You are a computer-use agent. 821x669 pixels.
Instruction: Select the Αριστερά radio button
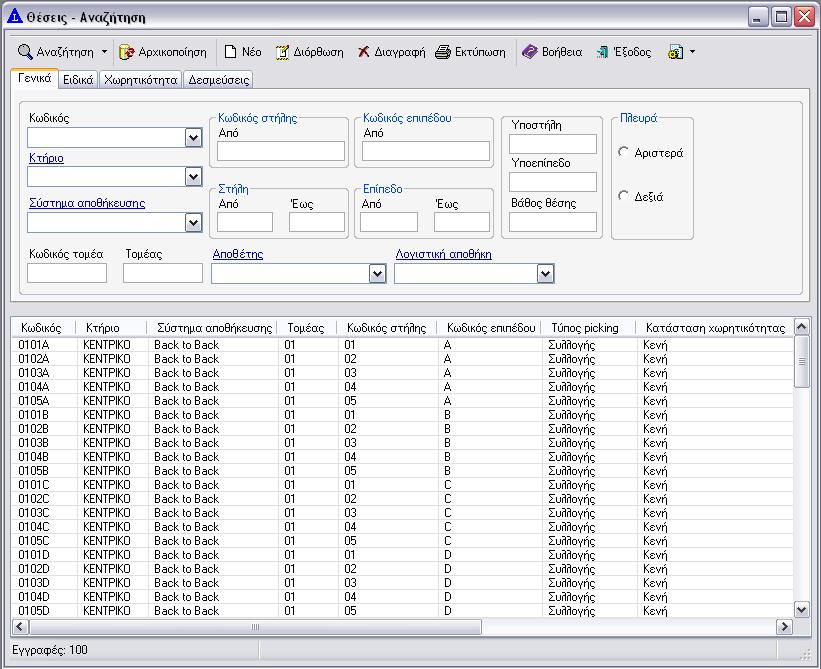[623, 152]
